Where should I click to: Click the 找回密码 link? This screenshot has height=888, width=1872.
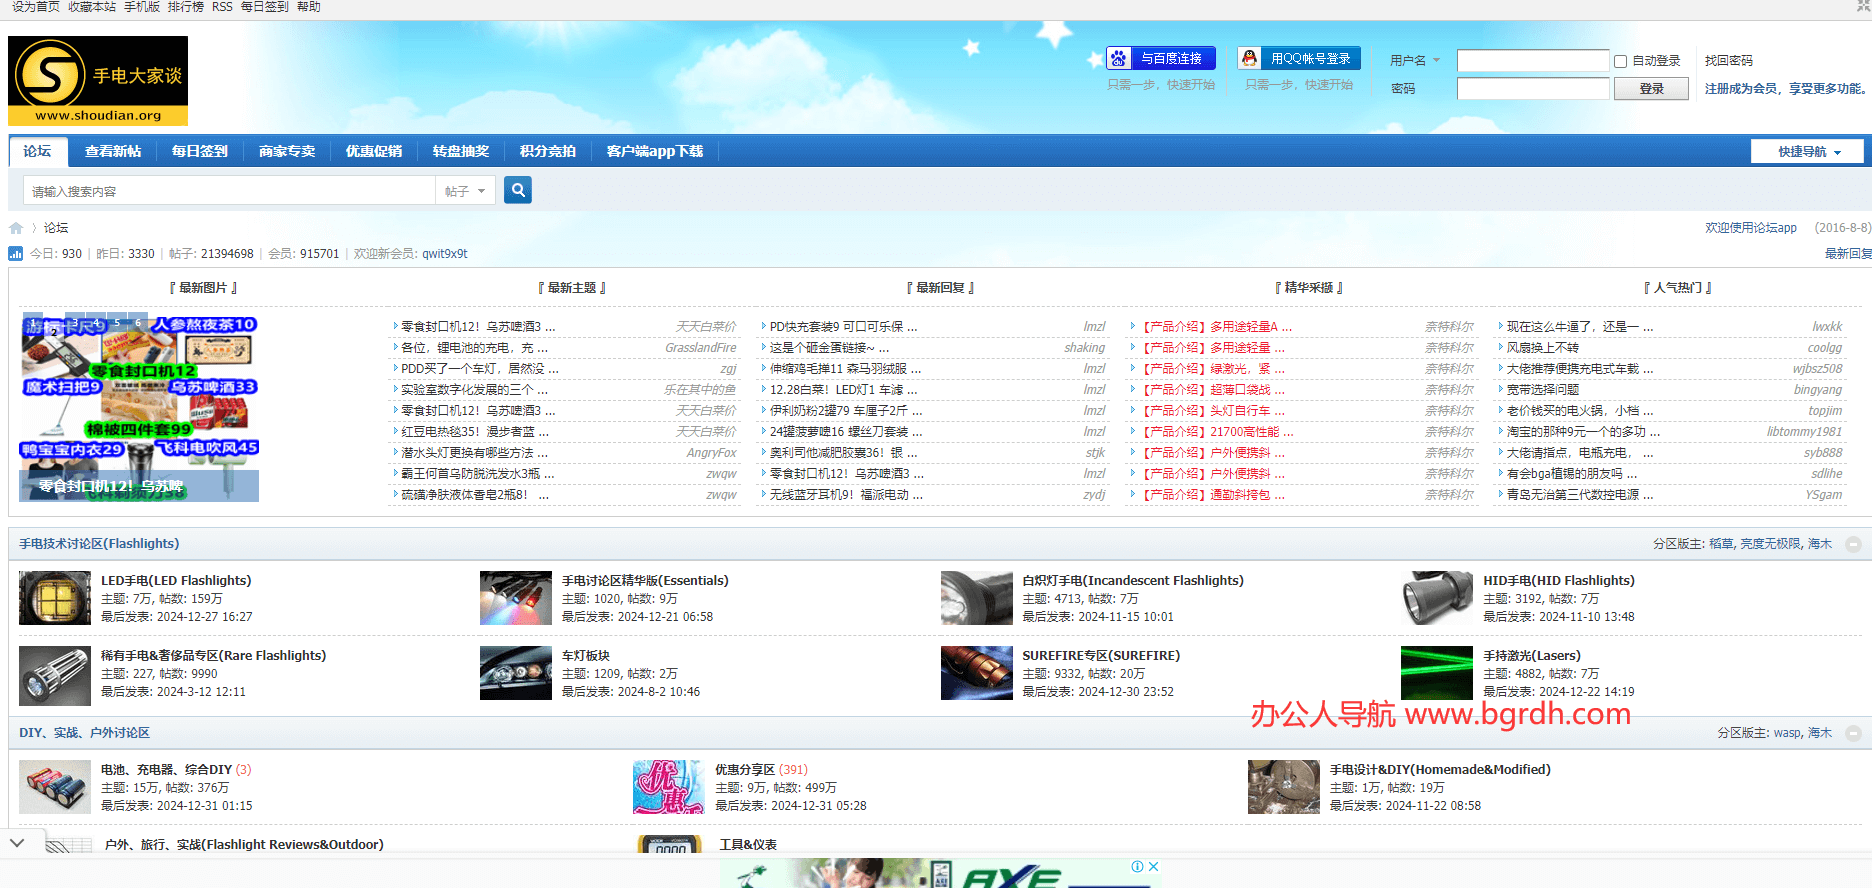pyautogui.click(x=1728, y=61)
